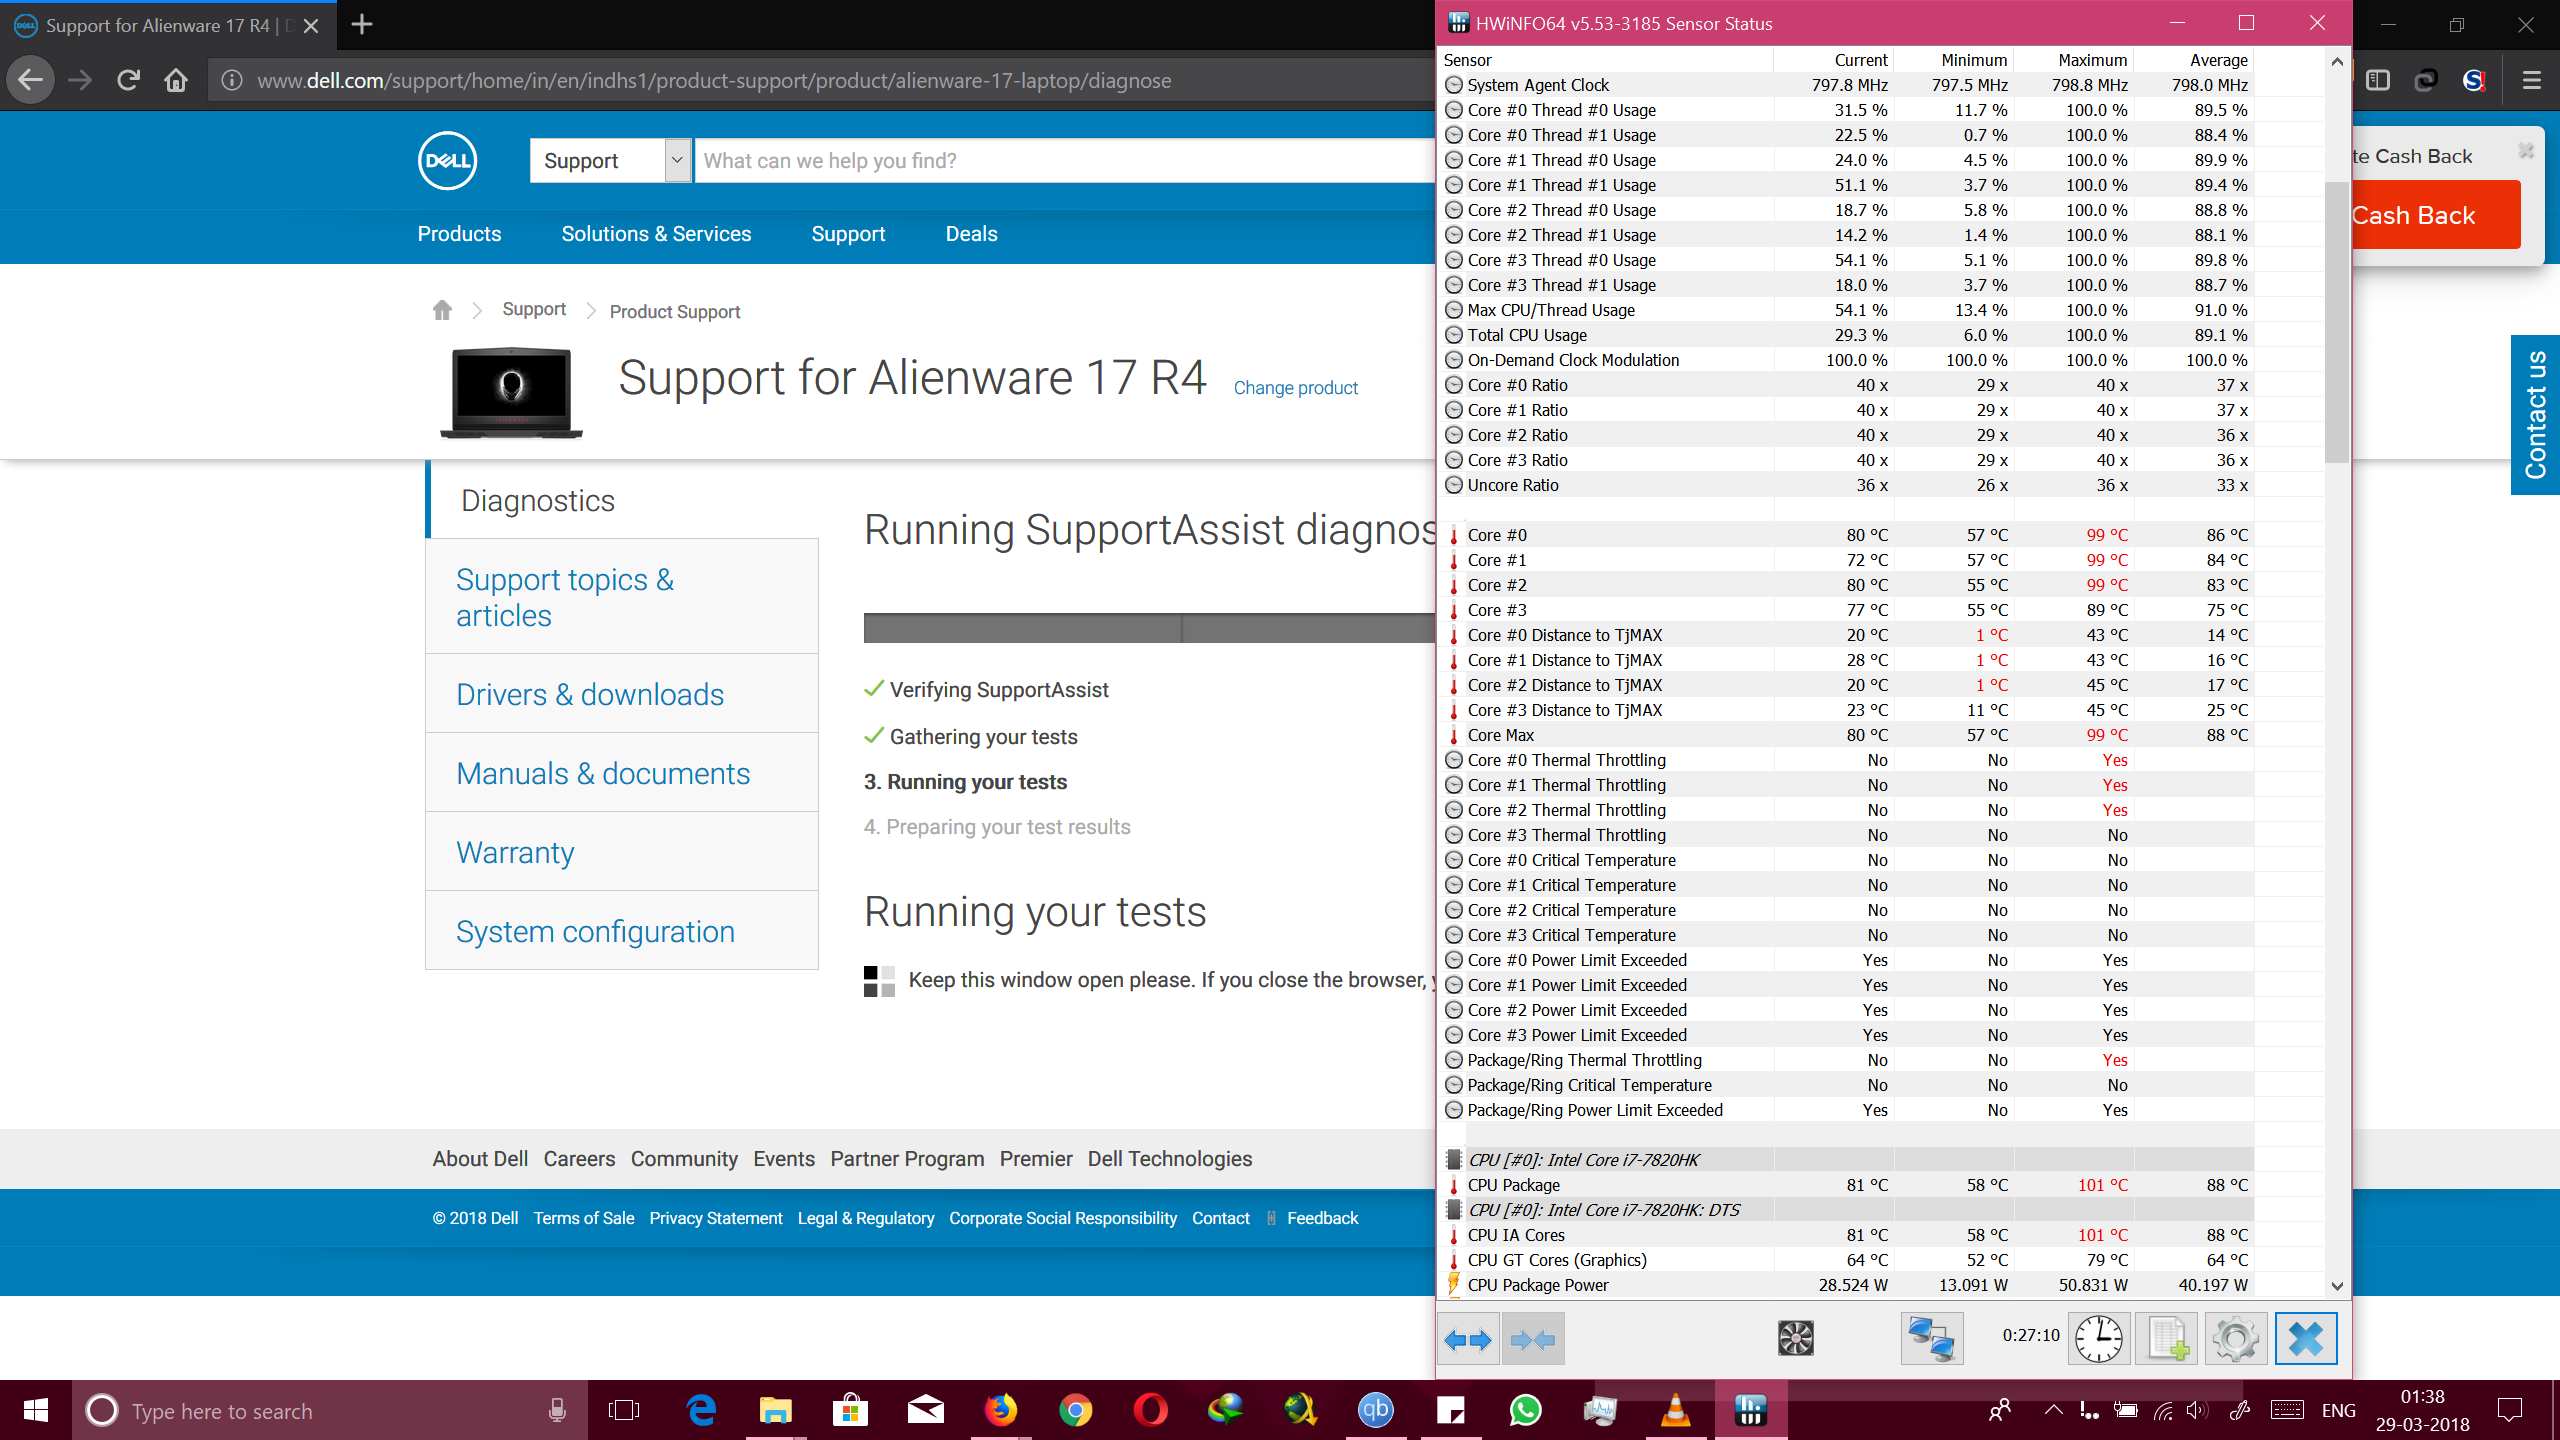
Task: Show hidden system tray icons chevron
Action: (x=2053, y=1410)
